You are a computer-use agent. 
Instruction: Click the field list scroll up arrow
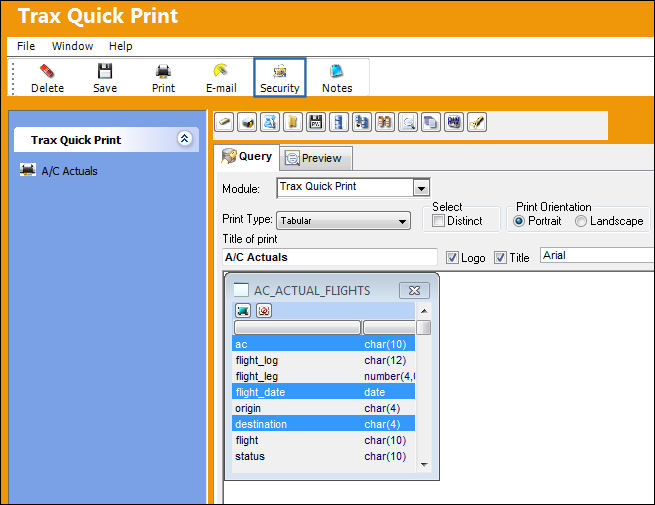pyautogui.click(x=424, y=311)
